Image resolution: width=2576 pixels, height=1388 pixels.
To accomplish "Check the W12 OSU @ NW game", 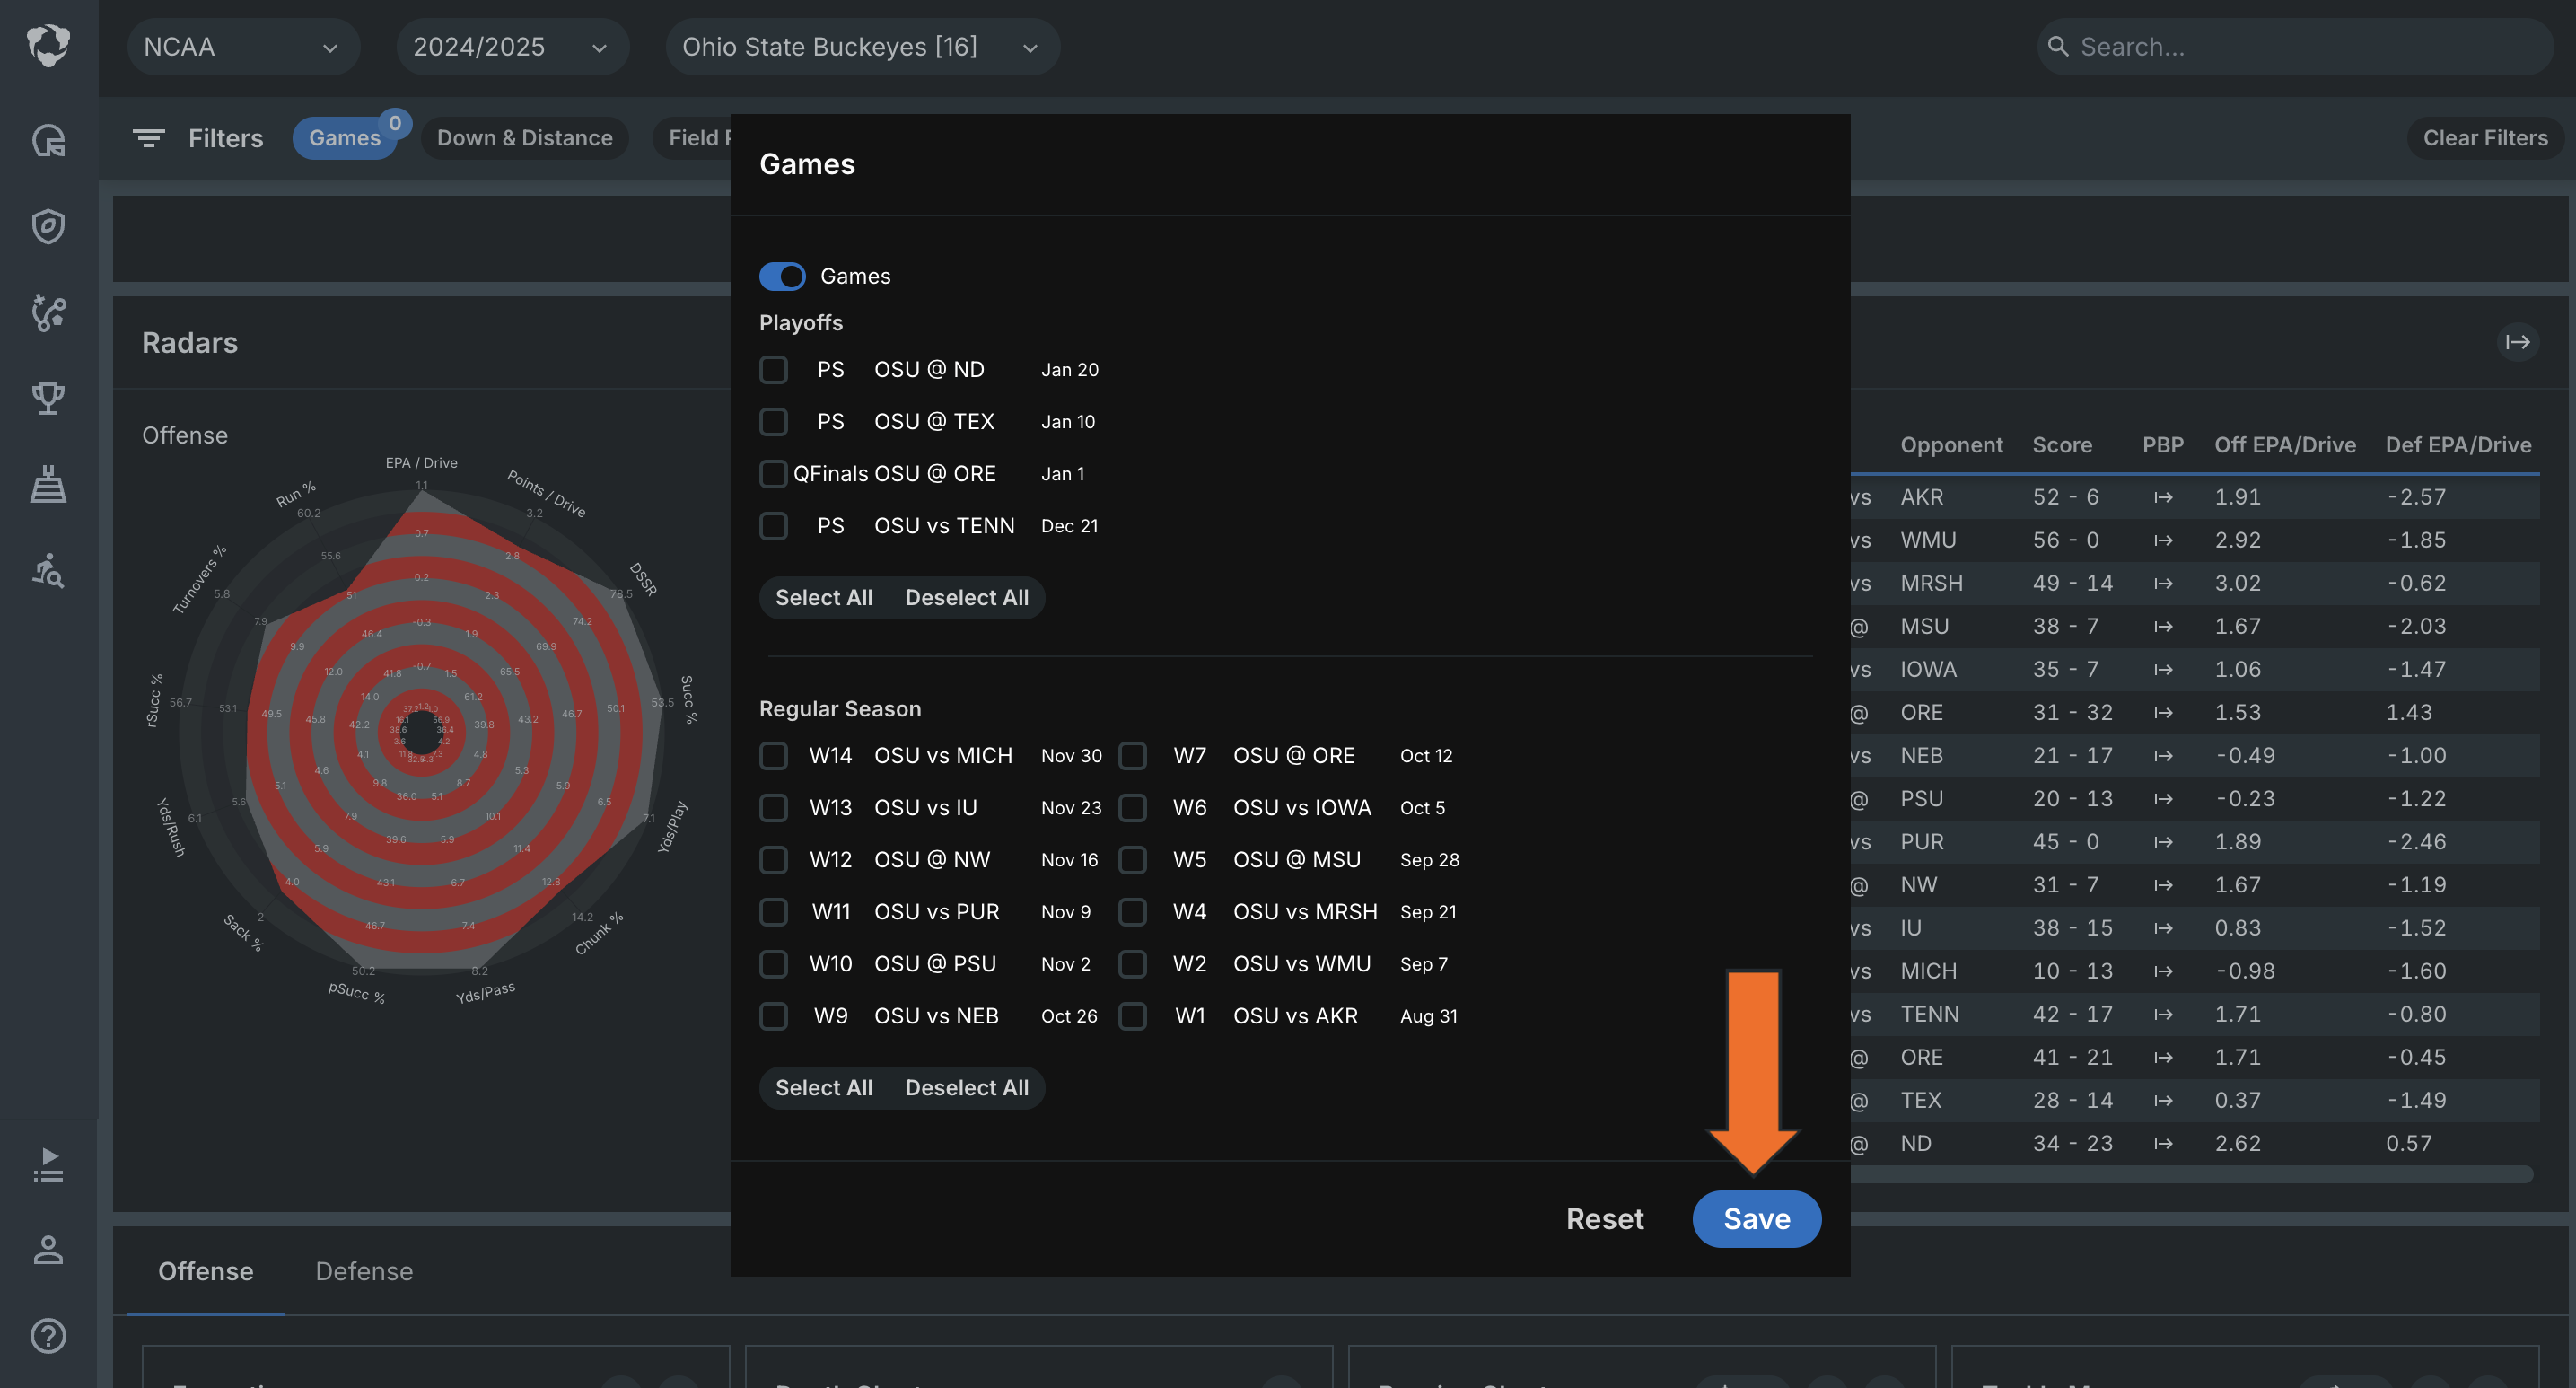I will [773, 860].
